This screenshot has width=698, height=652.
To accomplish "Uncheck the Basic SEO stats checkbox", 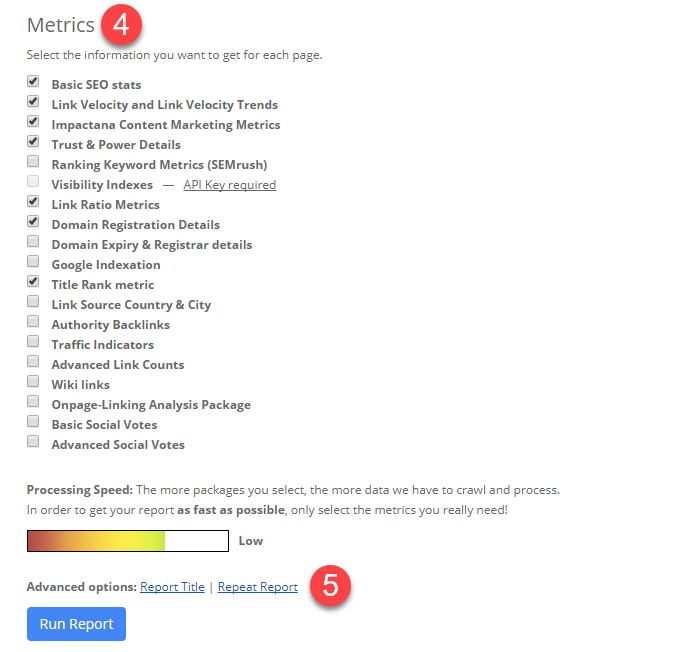I will pyautogui.click(x=33, y=81).
